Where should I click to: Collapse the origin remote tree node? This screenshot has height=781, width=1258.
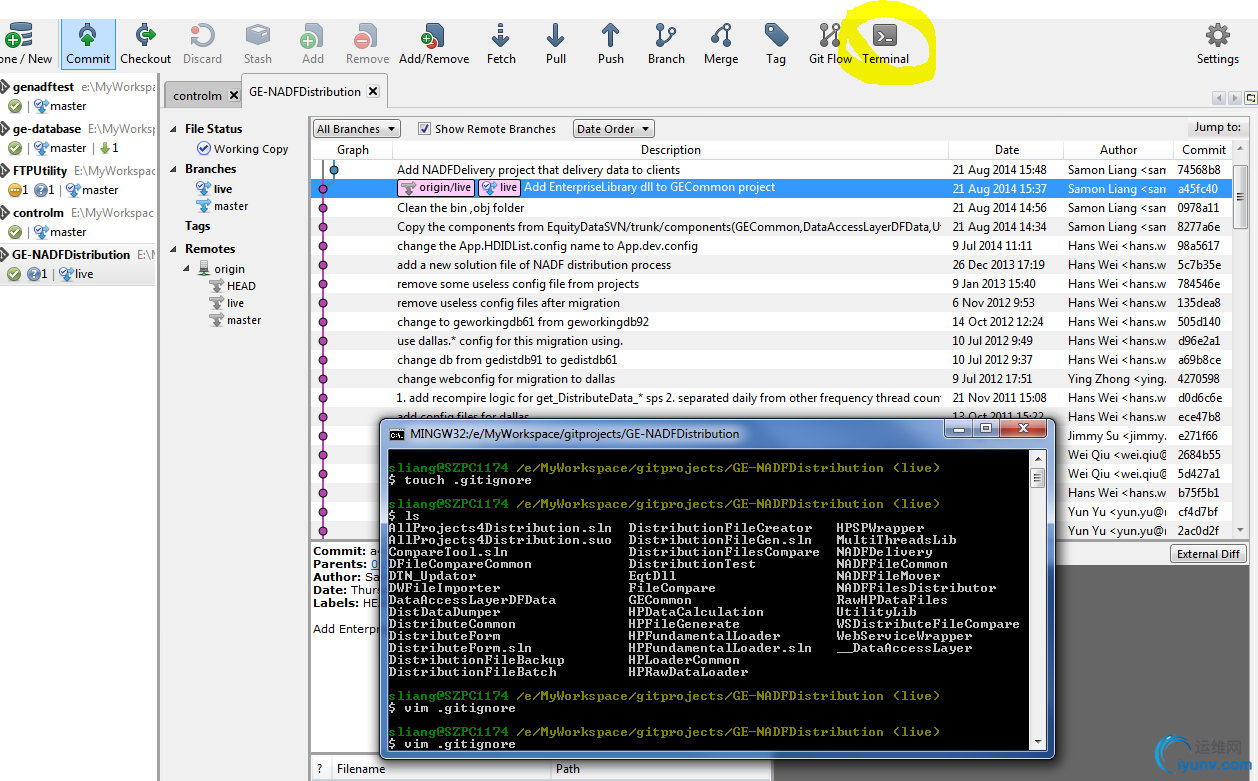click(x=187, y=269)
